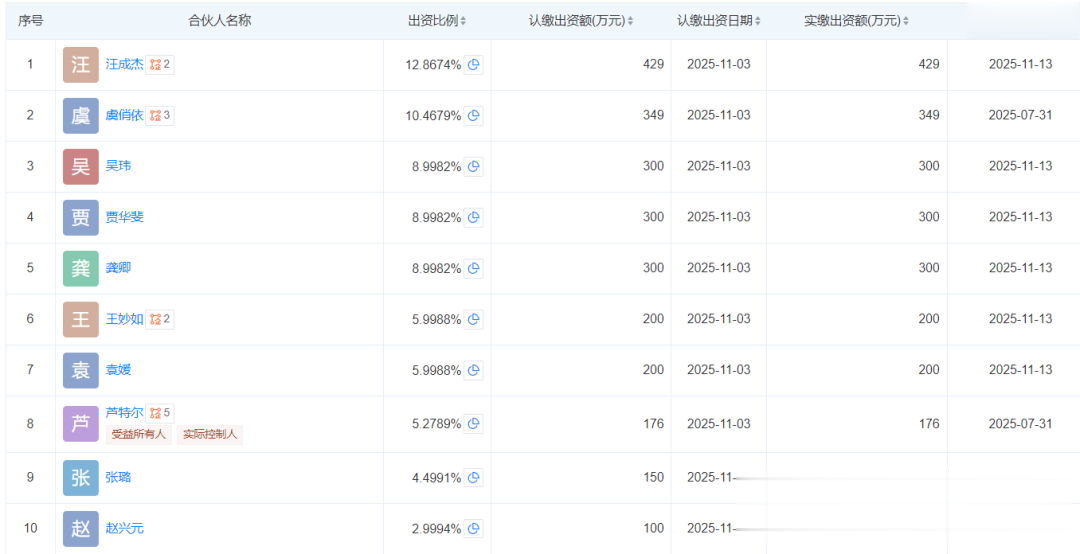Select the 10.4679% ratio value
1080x554 pixels.
pyautogui.click(x=433, y=116)
